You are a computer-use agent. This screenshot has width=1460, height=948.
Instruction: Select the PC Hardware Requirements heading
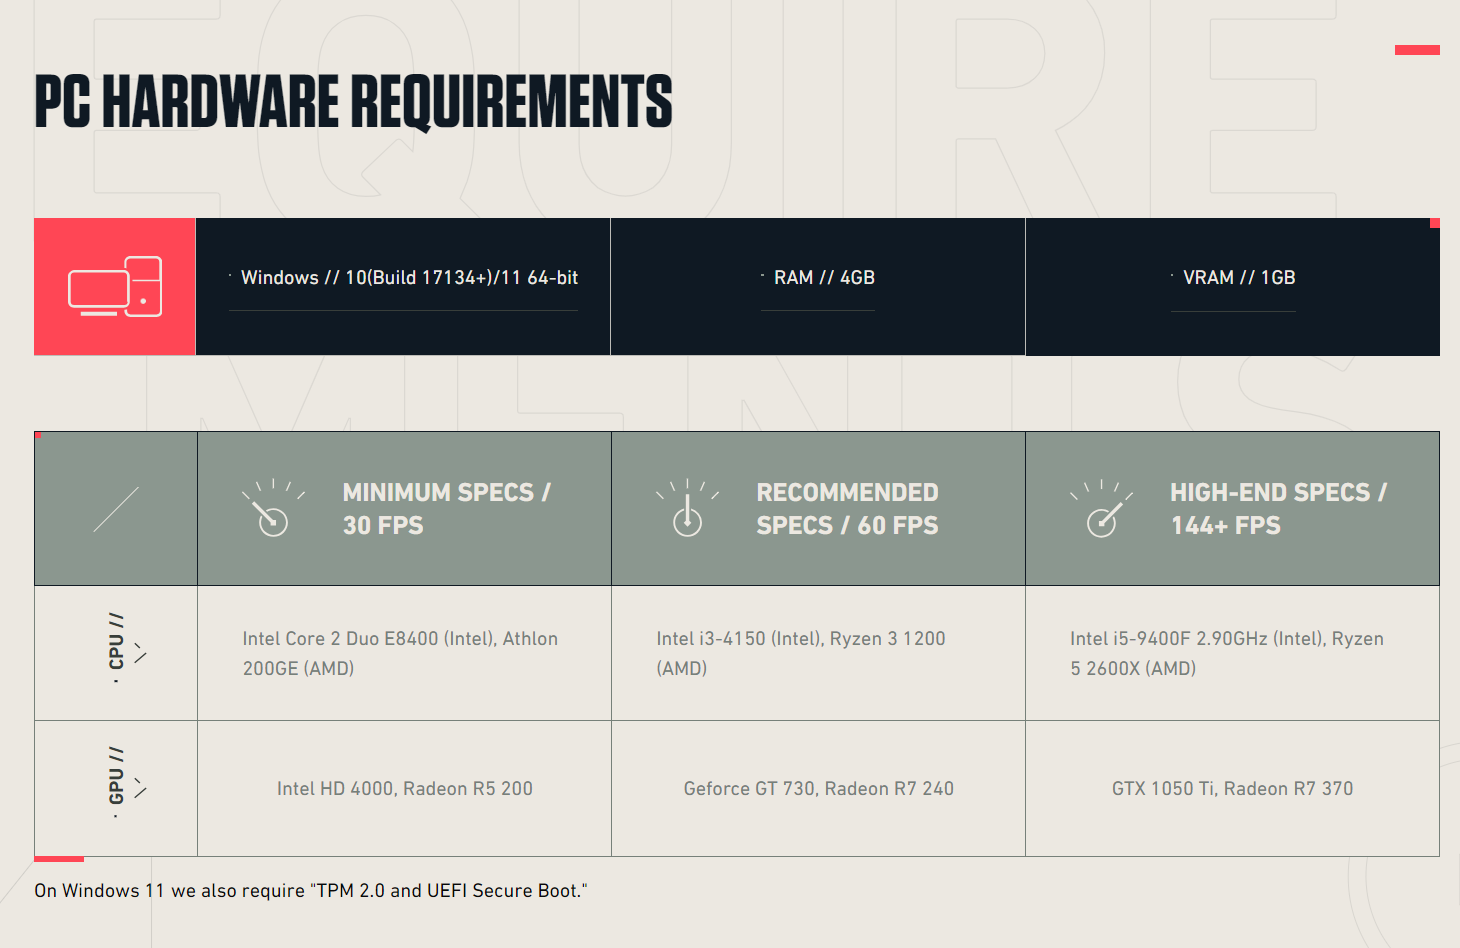click(353, 101)
